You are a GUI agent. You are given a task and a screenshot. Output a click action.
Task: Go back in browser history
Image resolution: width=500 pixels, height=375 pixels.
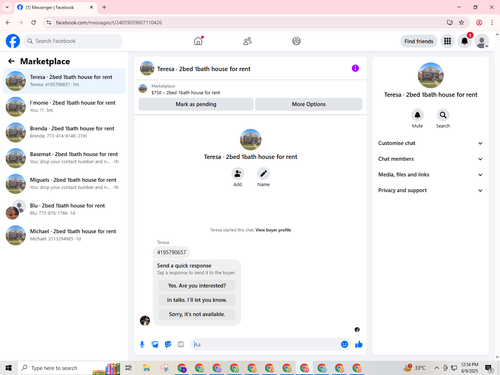(x=8, y=22)
